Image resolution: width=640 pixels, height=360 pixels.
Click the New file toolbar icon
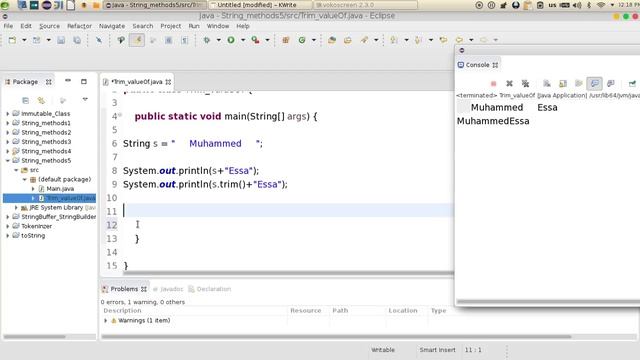12,40
